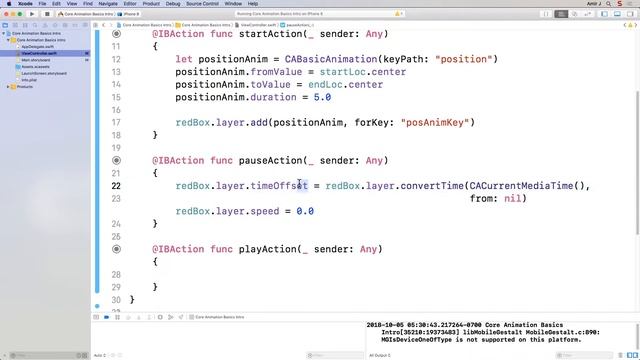Toggle the navigator panel visibility

(604, 14)
